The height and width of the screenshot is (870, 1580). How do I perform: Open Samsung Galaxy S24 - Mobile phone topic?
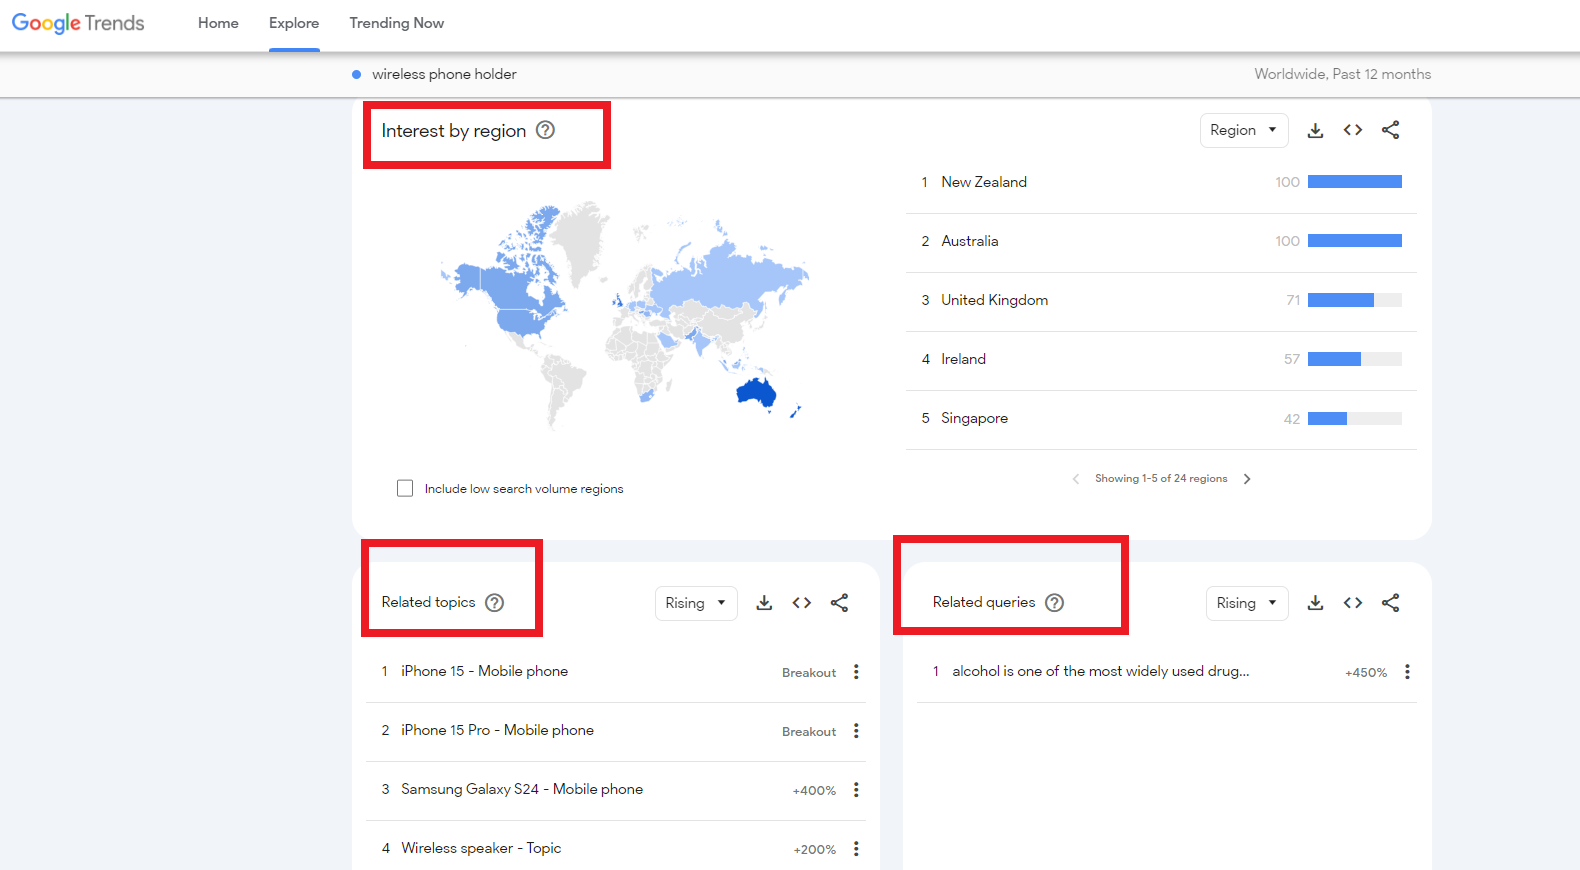click(x=522, y=789)
